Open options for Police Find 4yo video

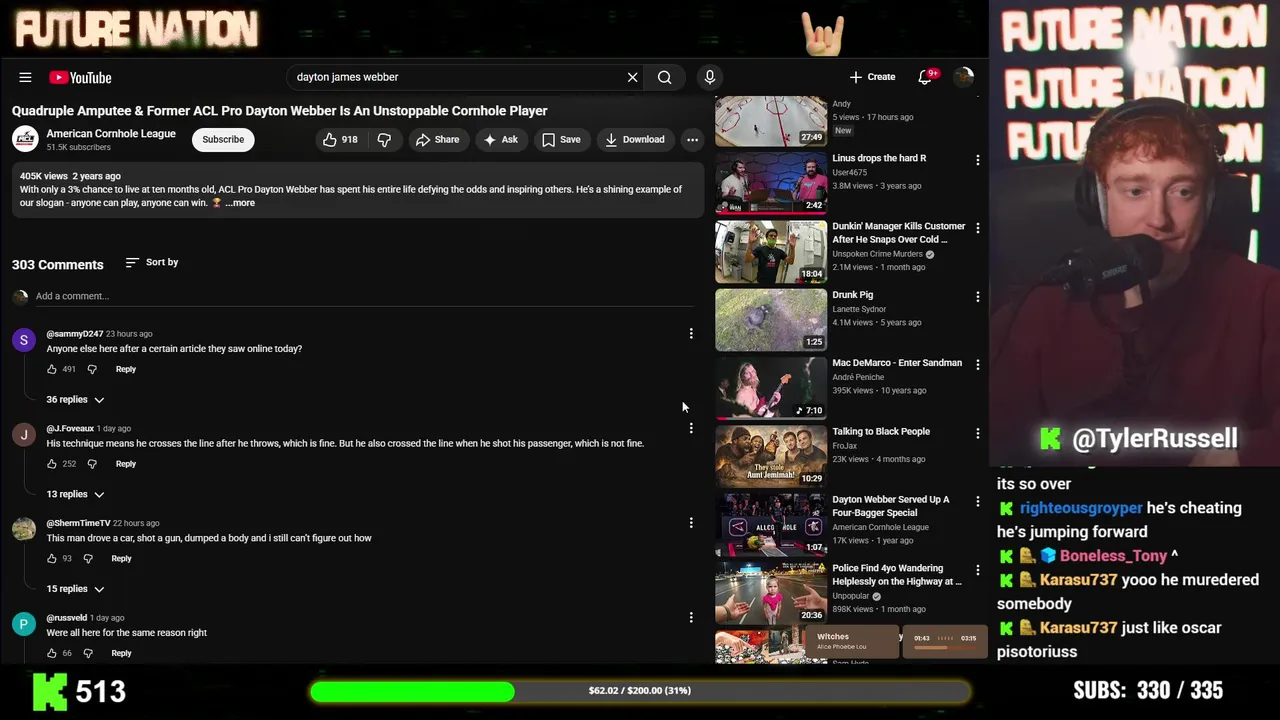(x=978, y=570)
